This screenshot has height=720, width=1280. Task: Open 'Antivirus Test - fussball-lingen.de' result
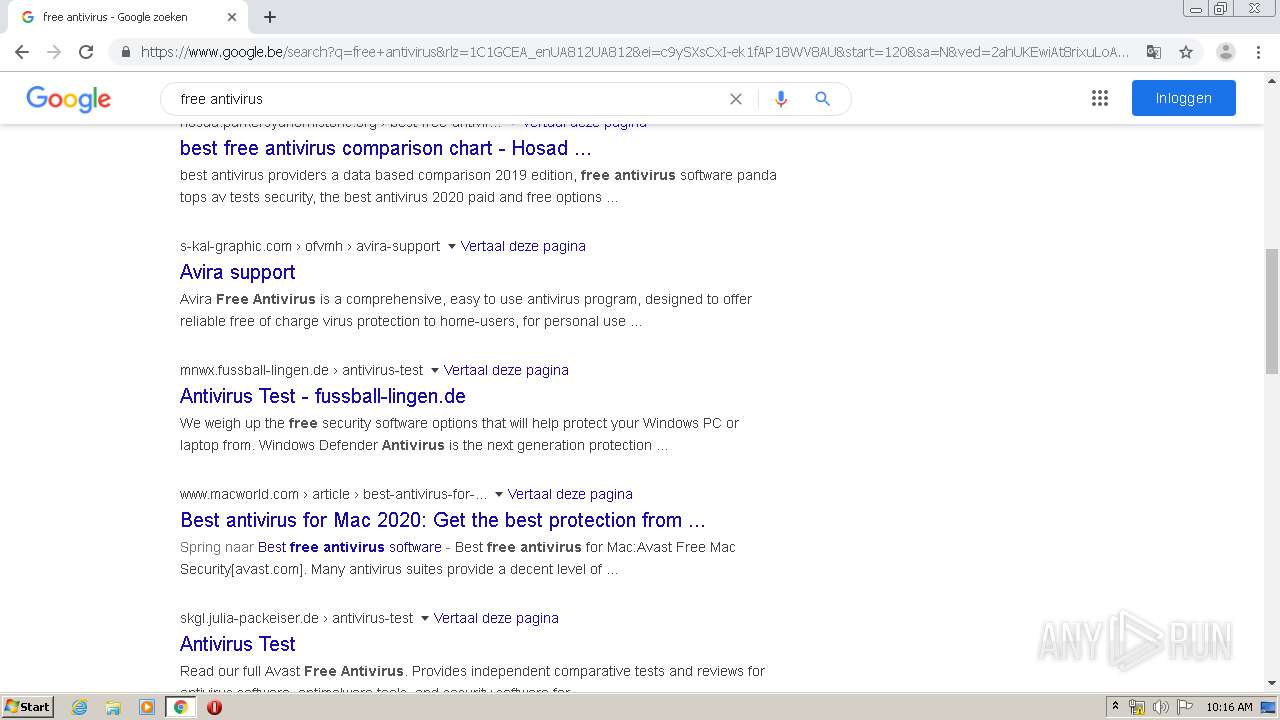[323, 396]
